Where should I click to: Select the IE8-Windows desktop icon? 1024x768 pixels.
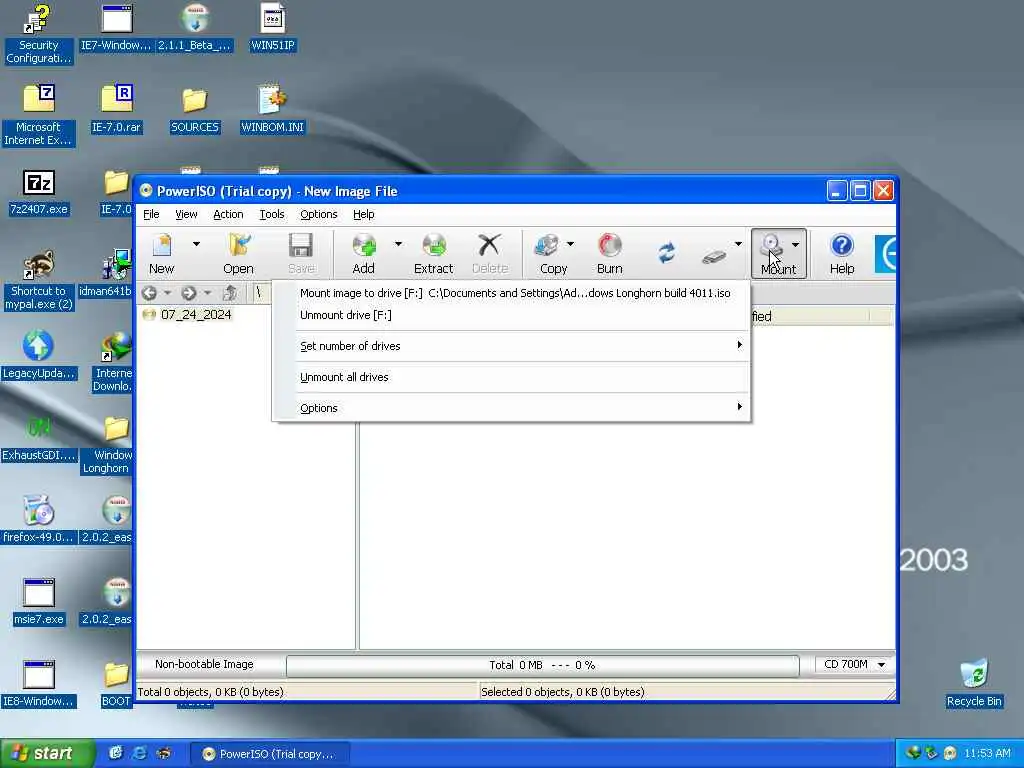pyautogui.click(x=39, y=684)
